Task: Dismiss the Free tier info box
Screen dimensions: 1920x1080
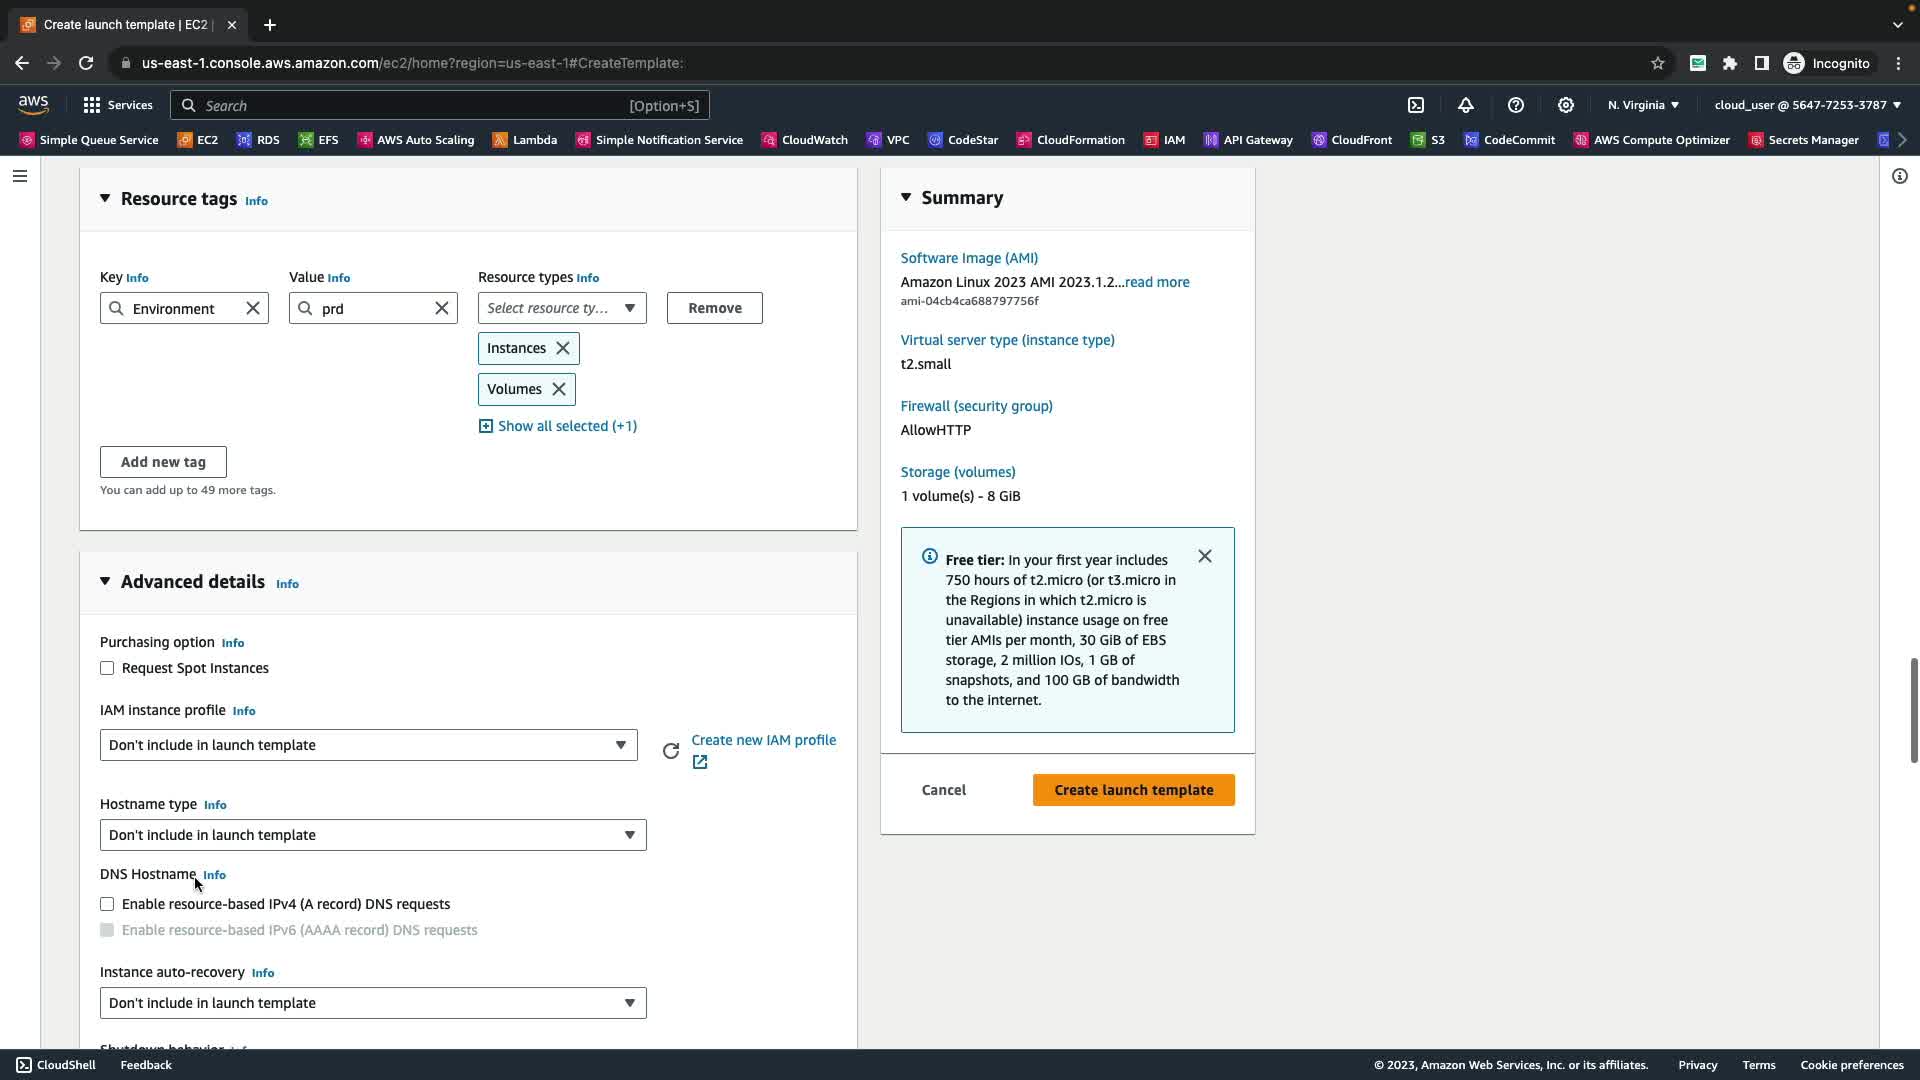Action: click(1205, 556)
